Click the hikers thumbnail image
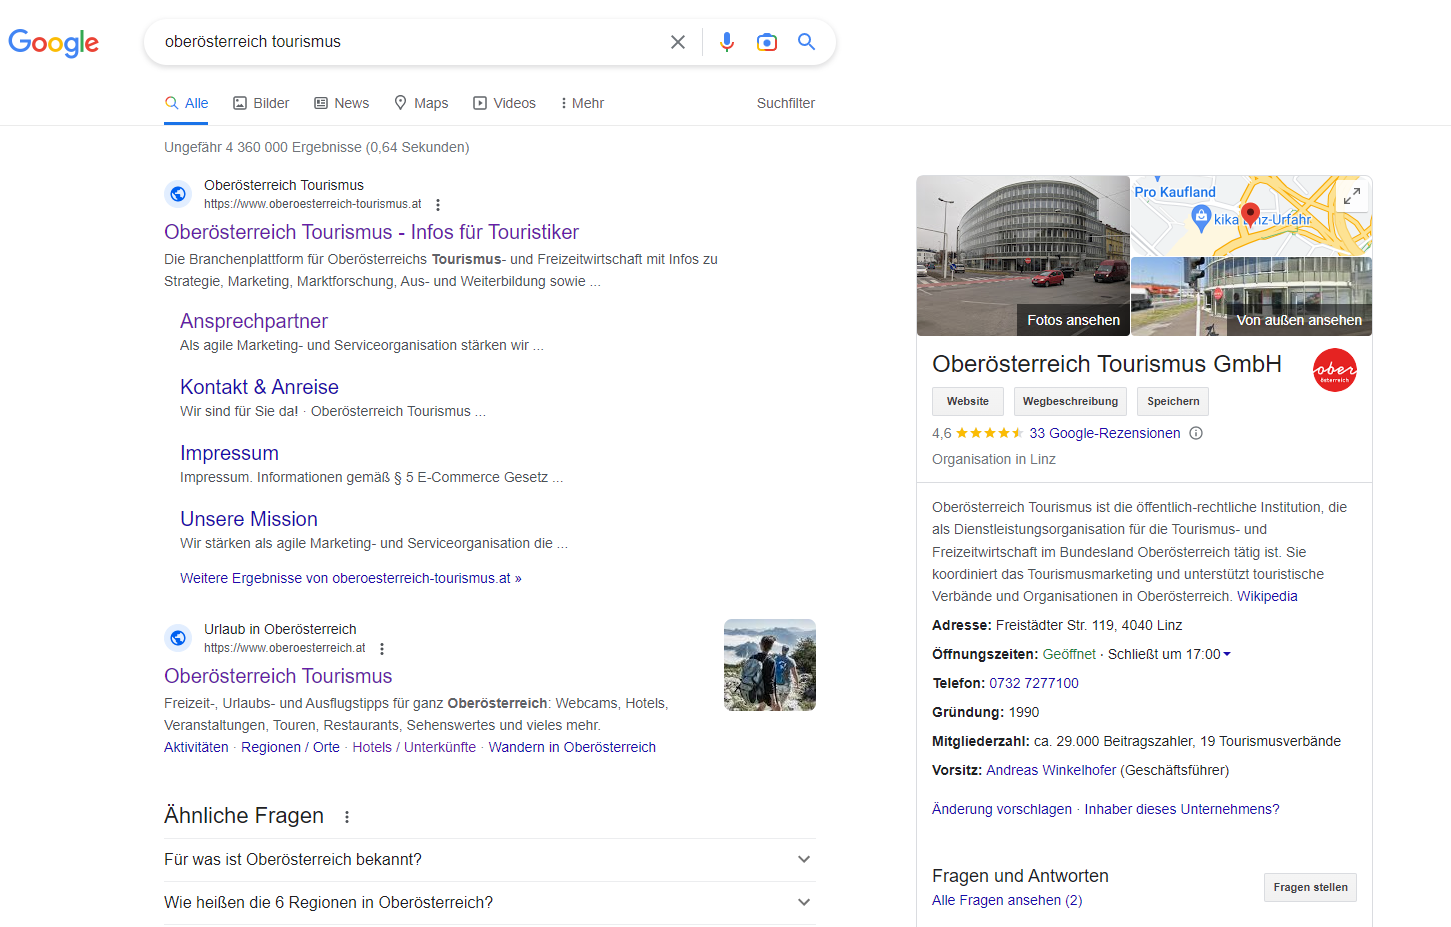1451x927 pixels. tap(770, 665)
